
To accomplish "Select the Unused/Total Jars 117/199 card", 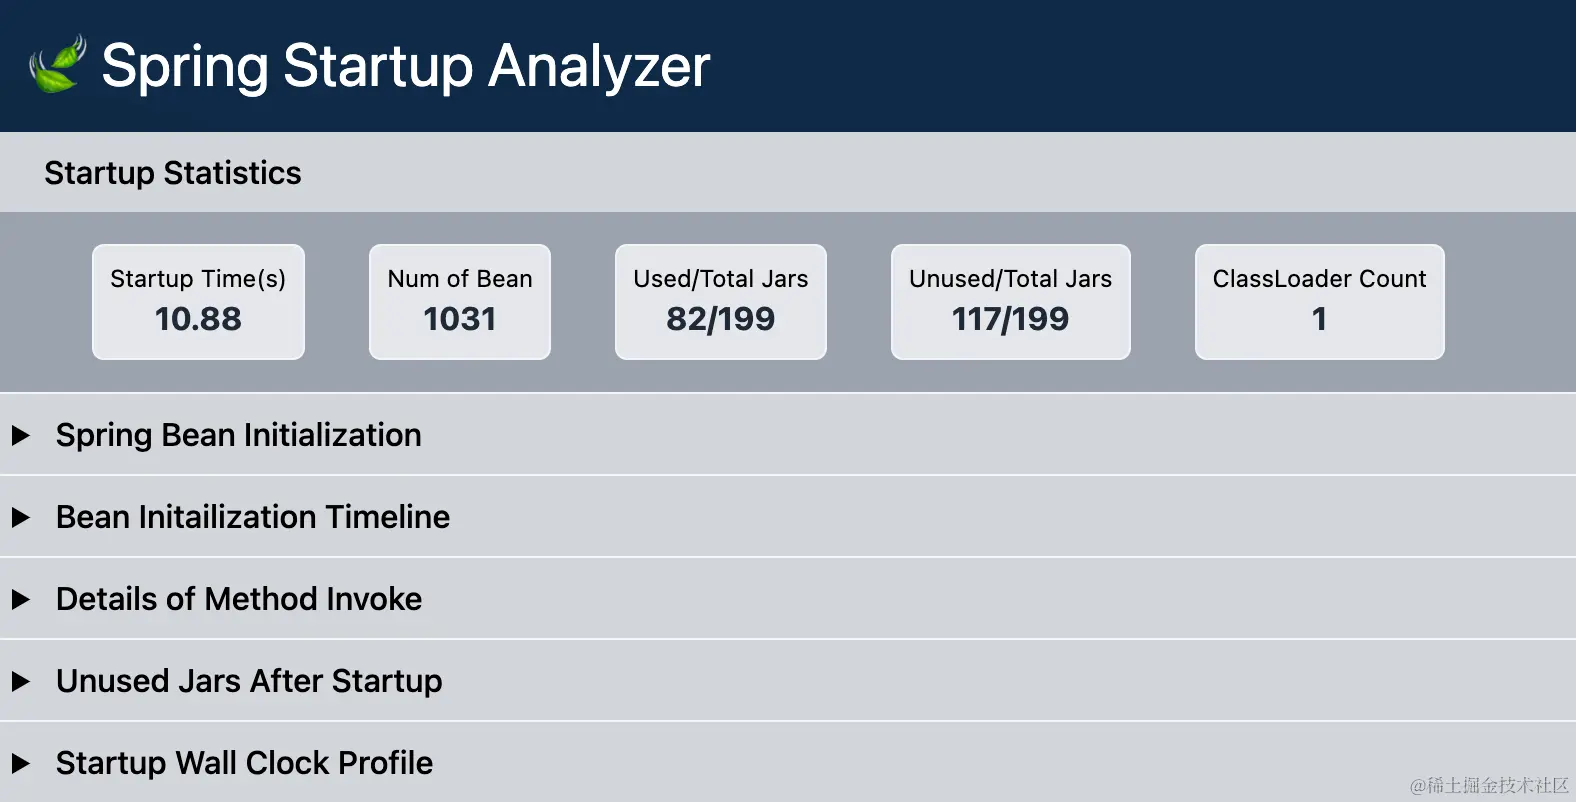I will [1009, 301].
